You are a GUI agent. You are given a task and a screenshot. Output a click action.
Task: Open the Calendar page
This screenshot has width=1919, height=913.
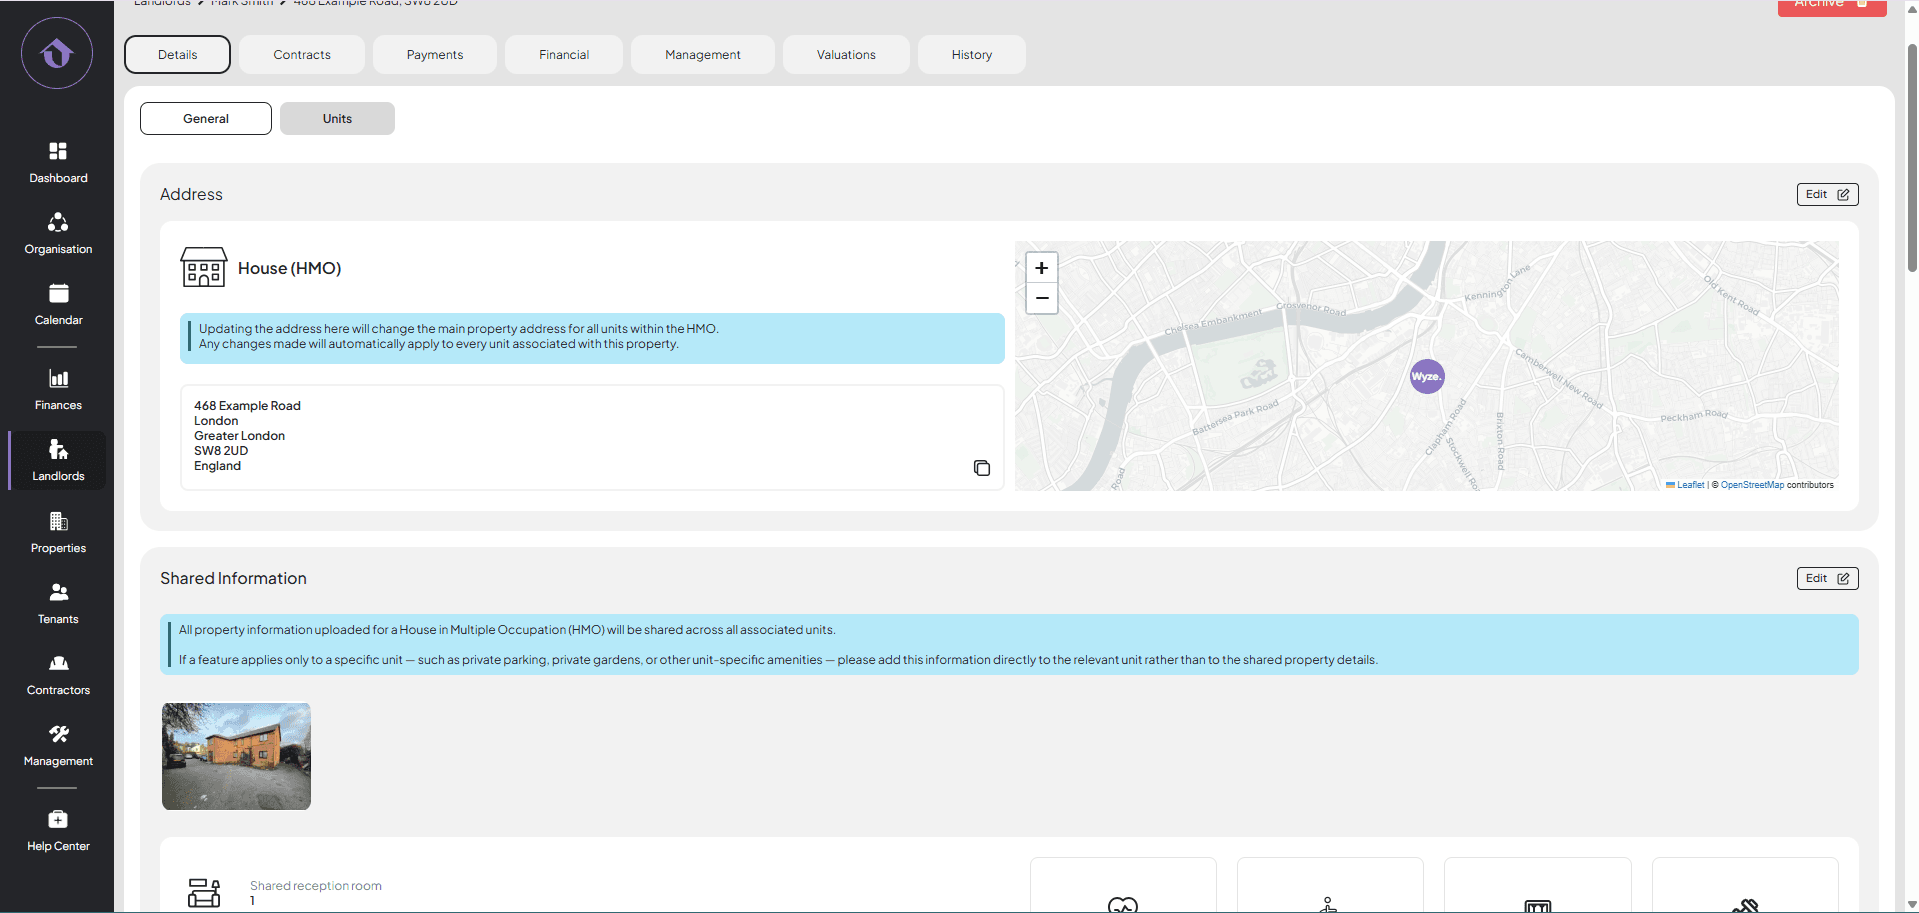[x=58, y=305]
